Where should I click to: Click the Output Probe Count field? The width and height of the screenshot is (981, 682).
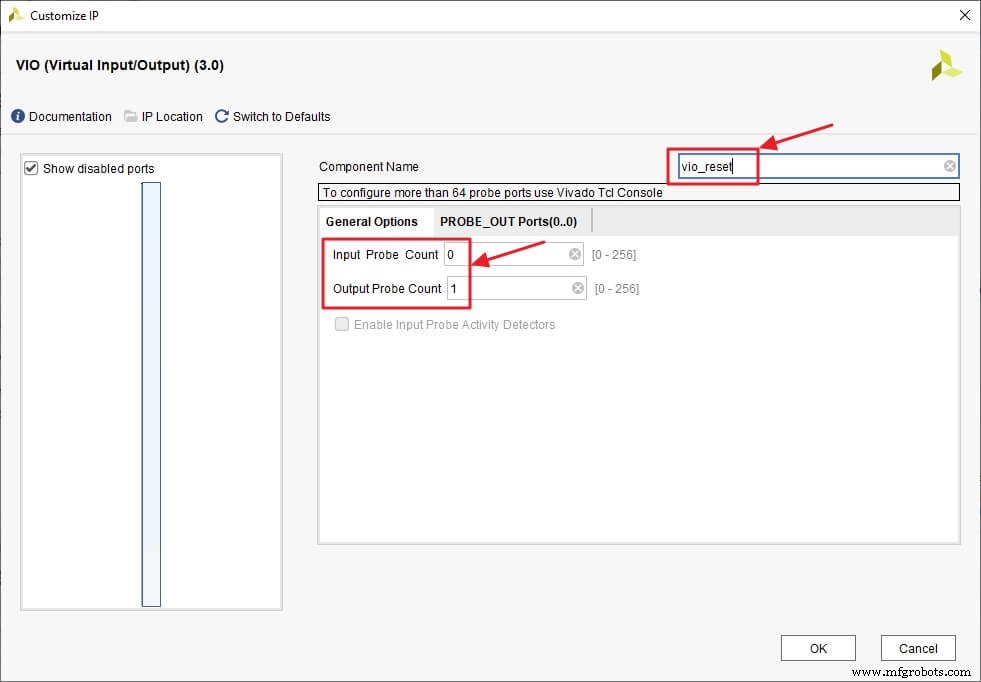[x=500, y=288]
